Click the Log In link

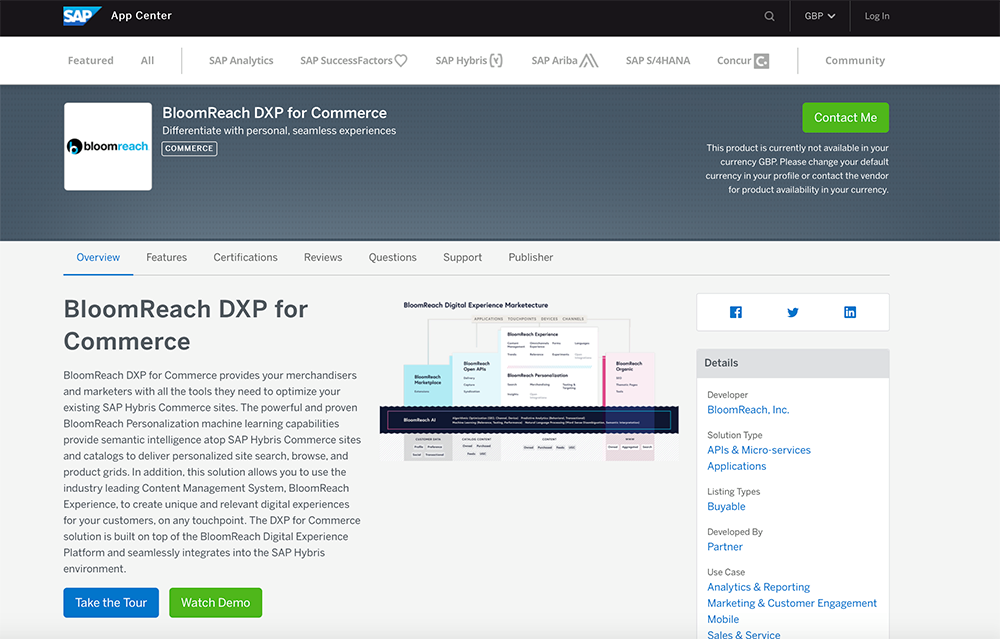coord(876,16)
